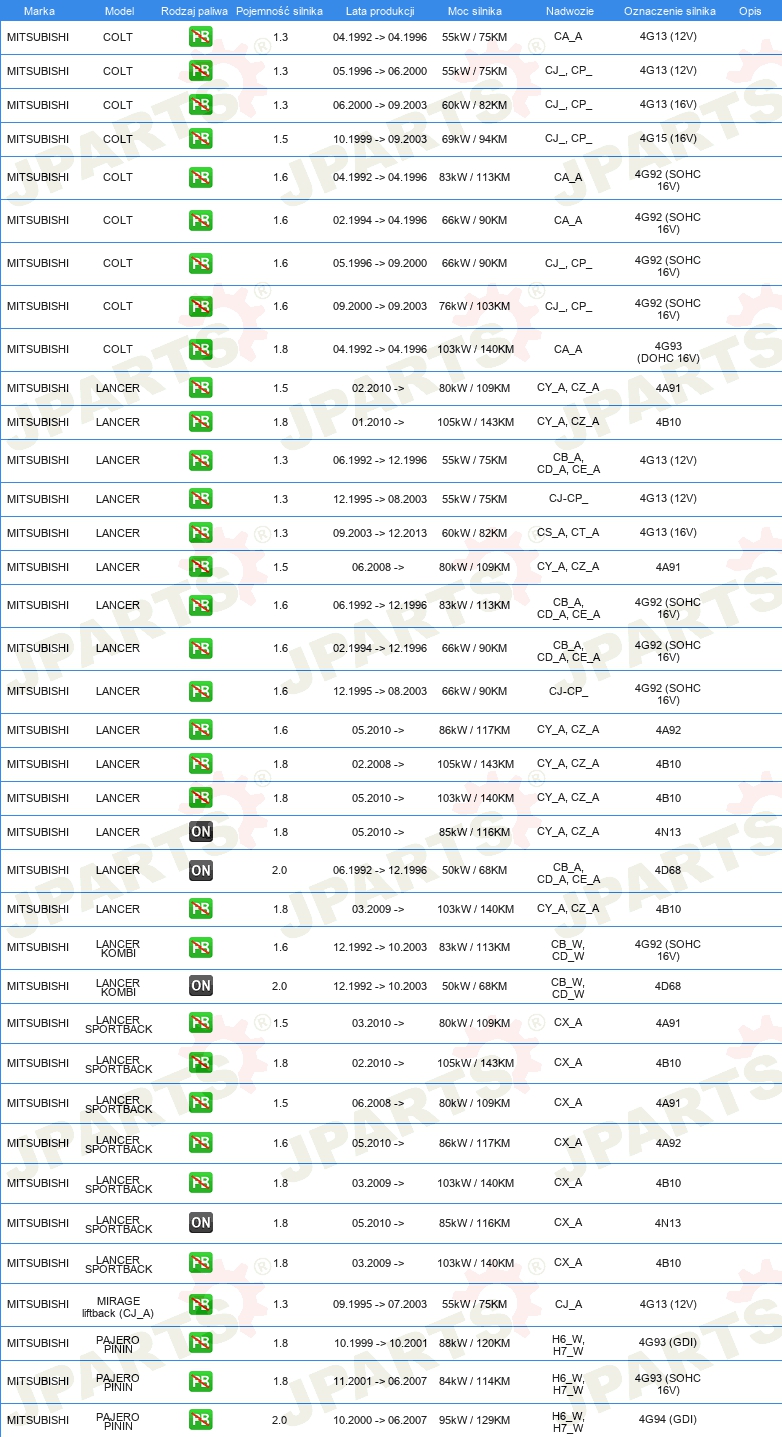Click the Nadwozie column header
Viewport: 782px width, 1437px height.
(568, 11)
